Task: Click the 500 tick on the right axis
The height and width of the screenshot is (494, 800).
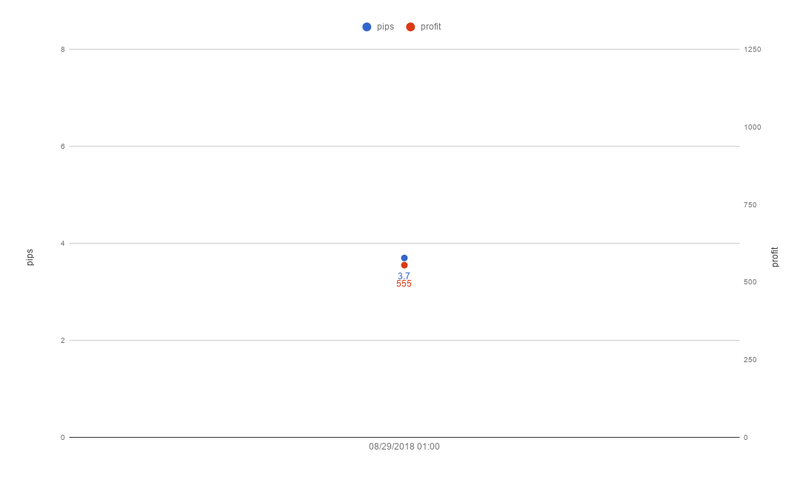Action: pos(750,282)
